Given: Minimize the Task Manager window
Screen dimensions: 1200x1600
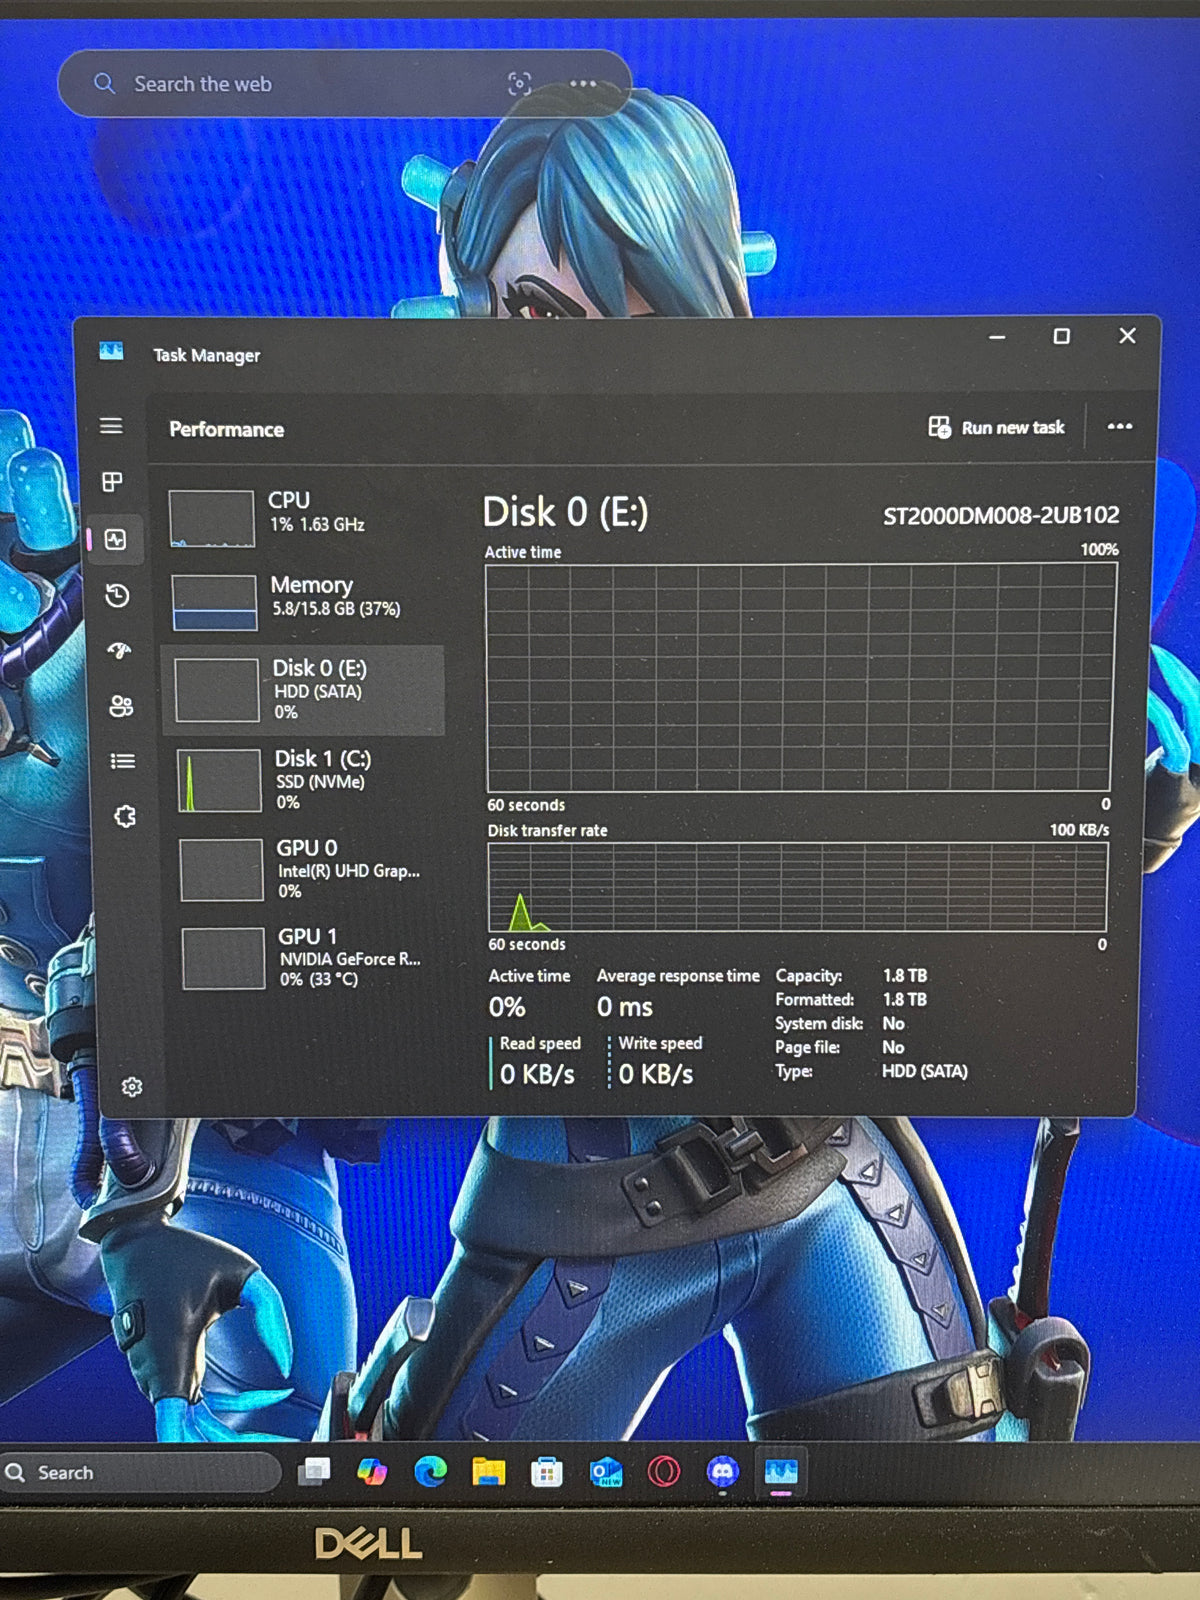Looking at the screenshot, I should [997, 337].
